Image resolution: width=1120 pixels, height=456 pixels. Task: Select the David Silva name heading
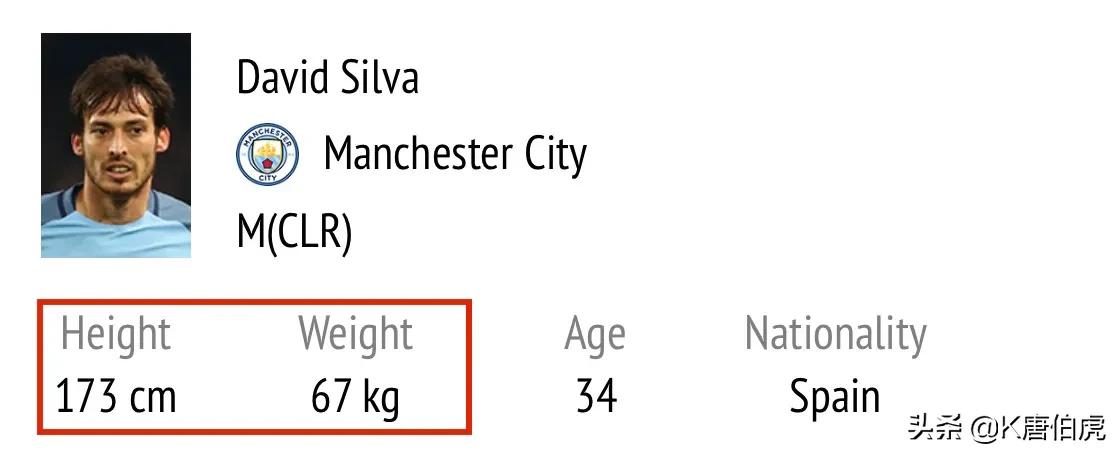pos(327,78)
